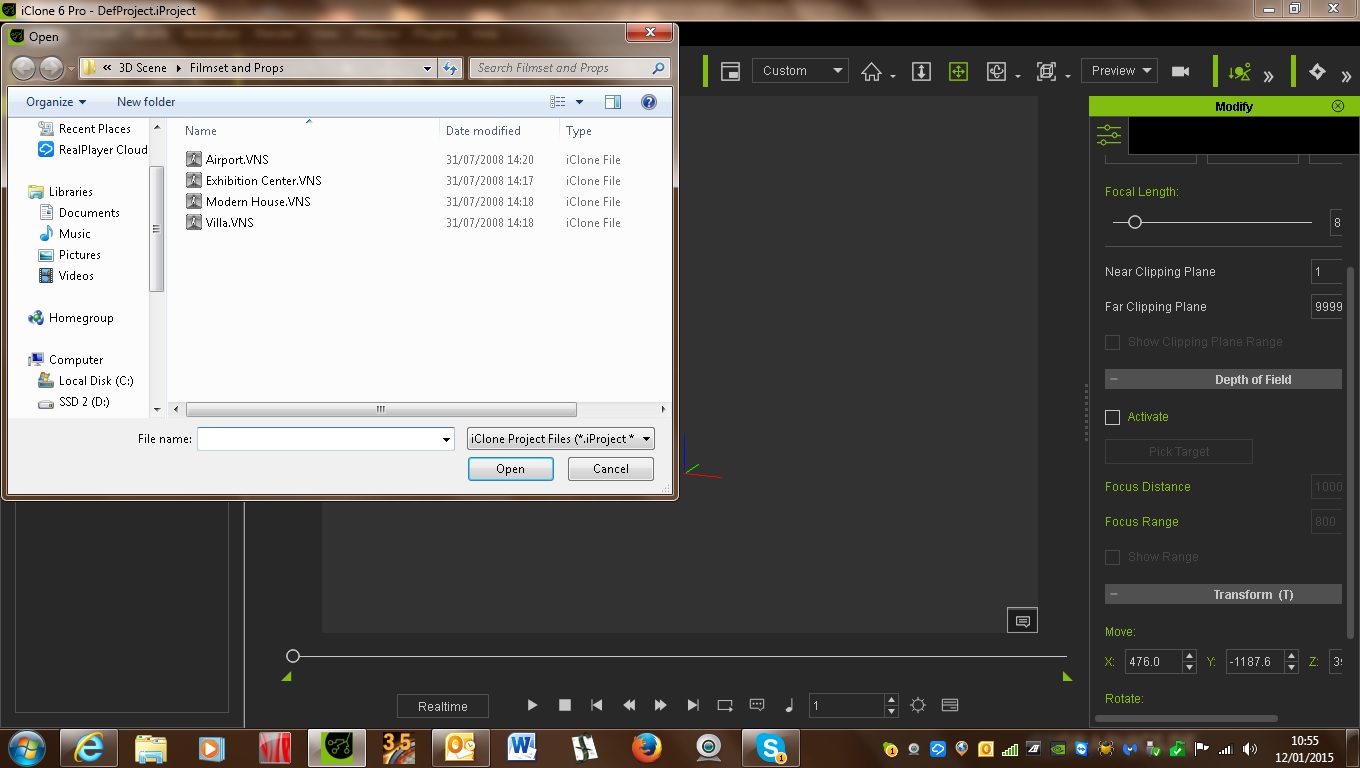Click the camera zoom tool icon
Screen dimensions: 1360x768
[x=922, y=71]
